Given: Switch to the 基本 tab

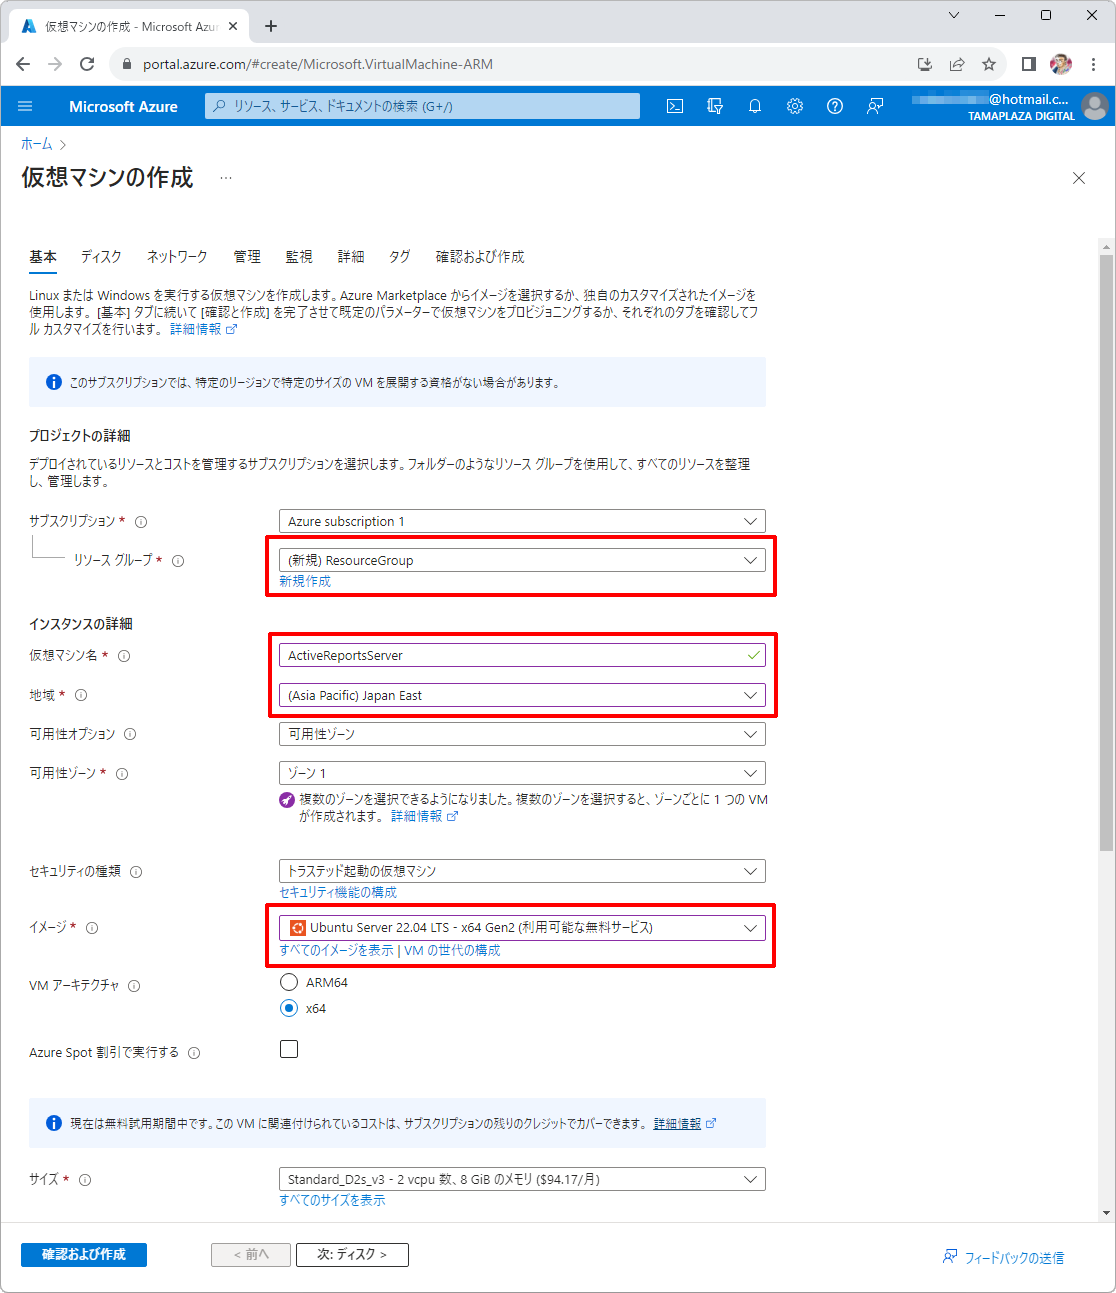Looking at the screenshot, I should click(x=43, y=257).
